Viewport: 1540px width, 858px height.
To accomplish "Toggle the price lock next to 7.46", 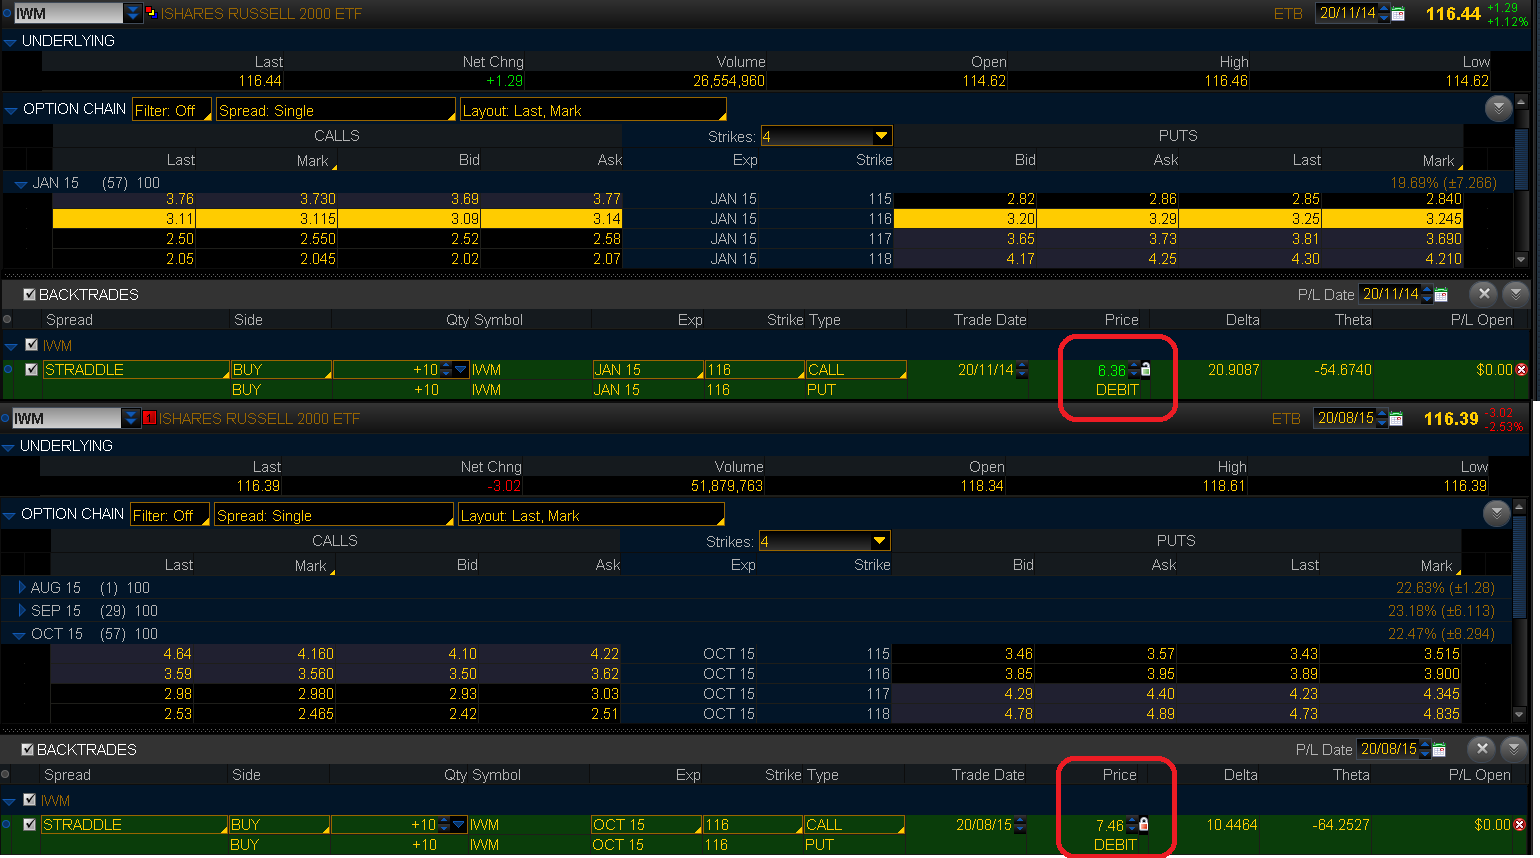I will 1144,824.
